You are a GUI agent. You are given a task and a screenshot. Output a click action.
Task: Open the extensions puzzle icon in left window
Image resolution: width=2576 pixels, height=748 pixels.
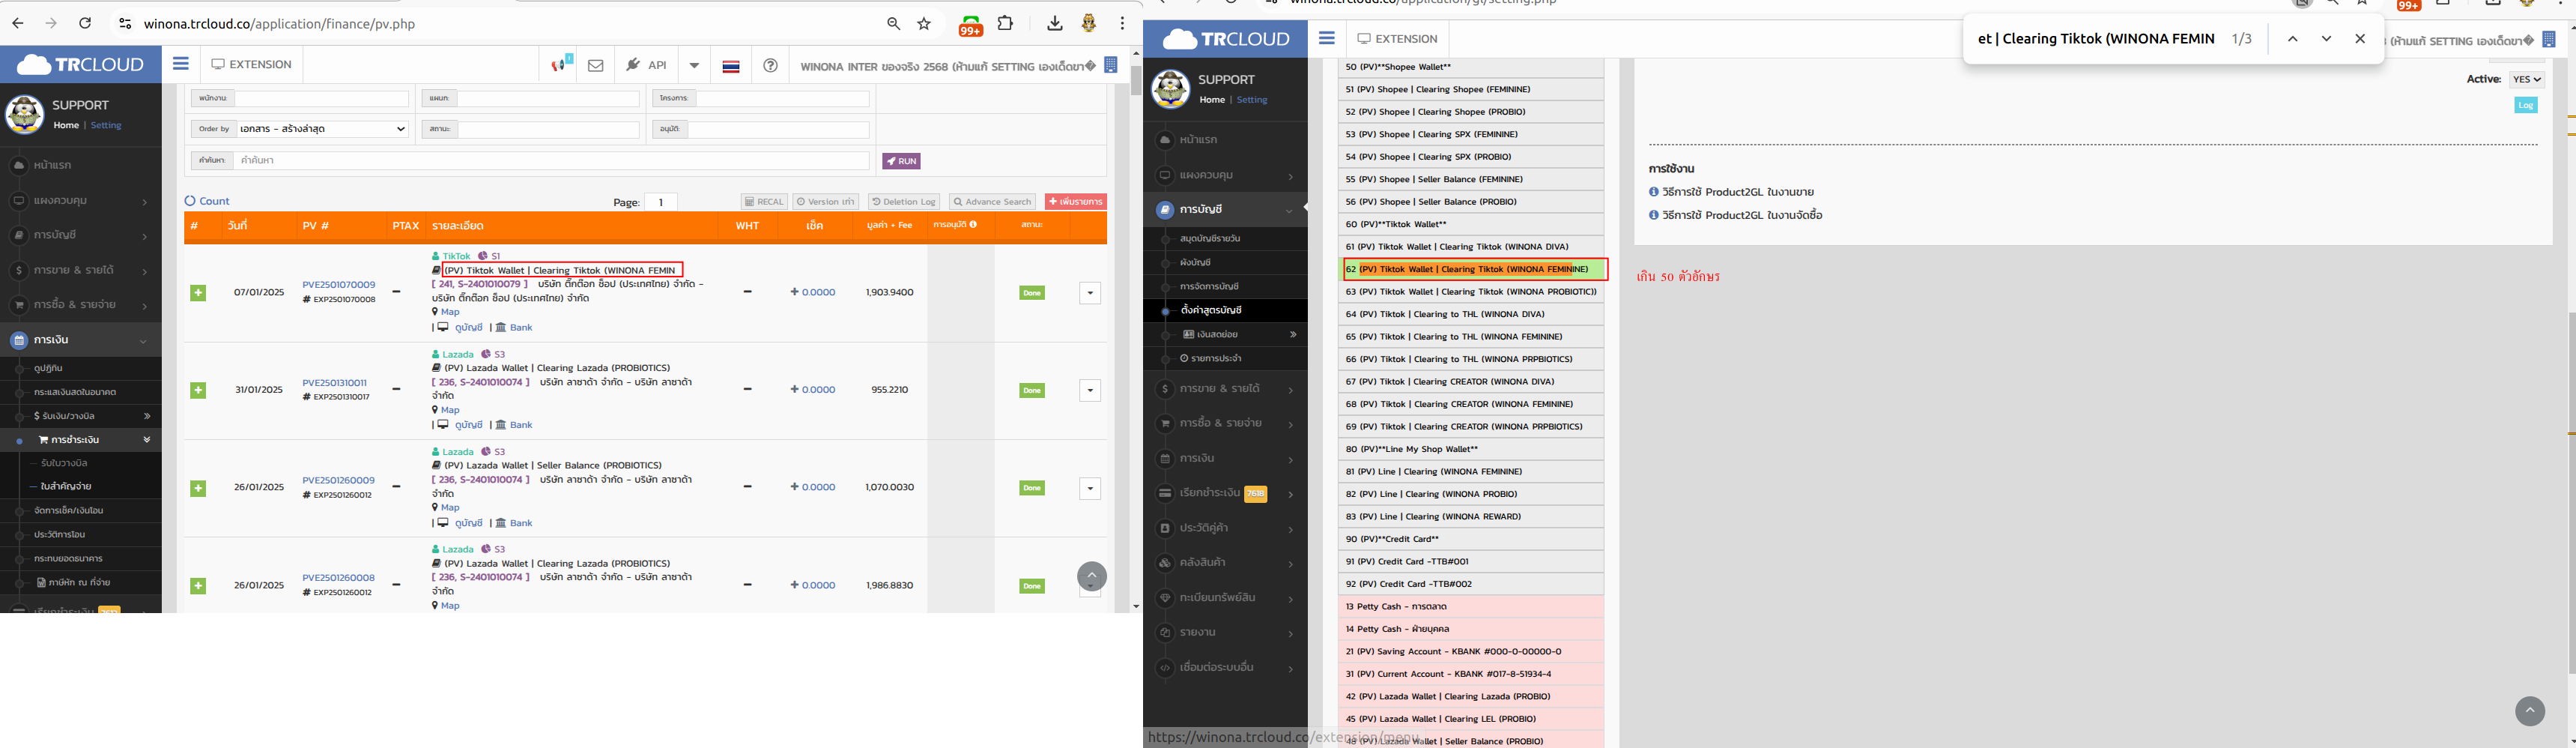point(1006,23)
